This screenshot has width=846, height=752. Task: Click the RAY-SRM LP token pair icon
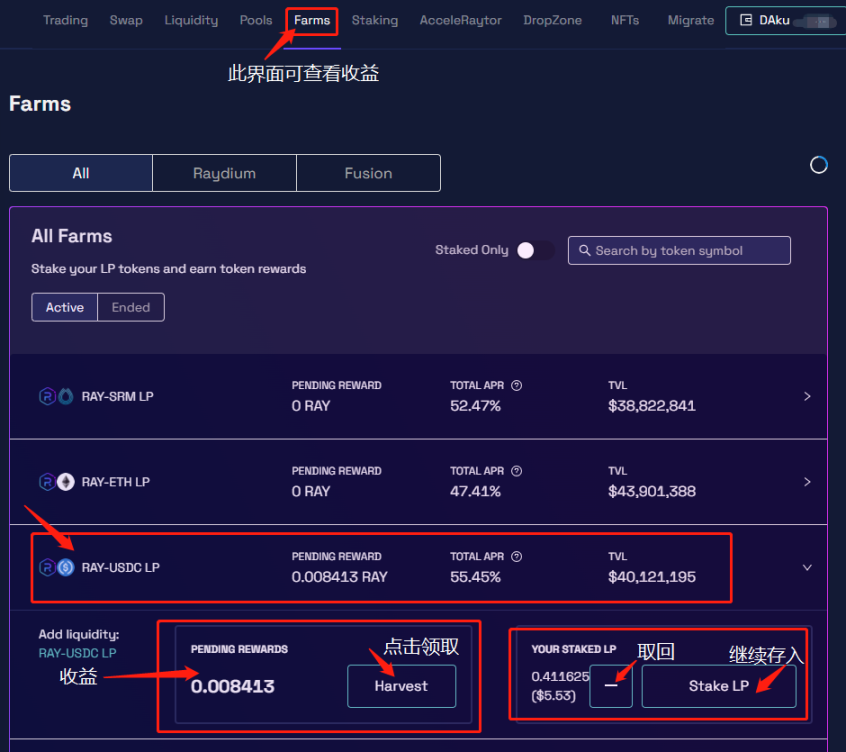tap(55, 396)
